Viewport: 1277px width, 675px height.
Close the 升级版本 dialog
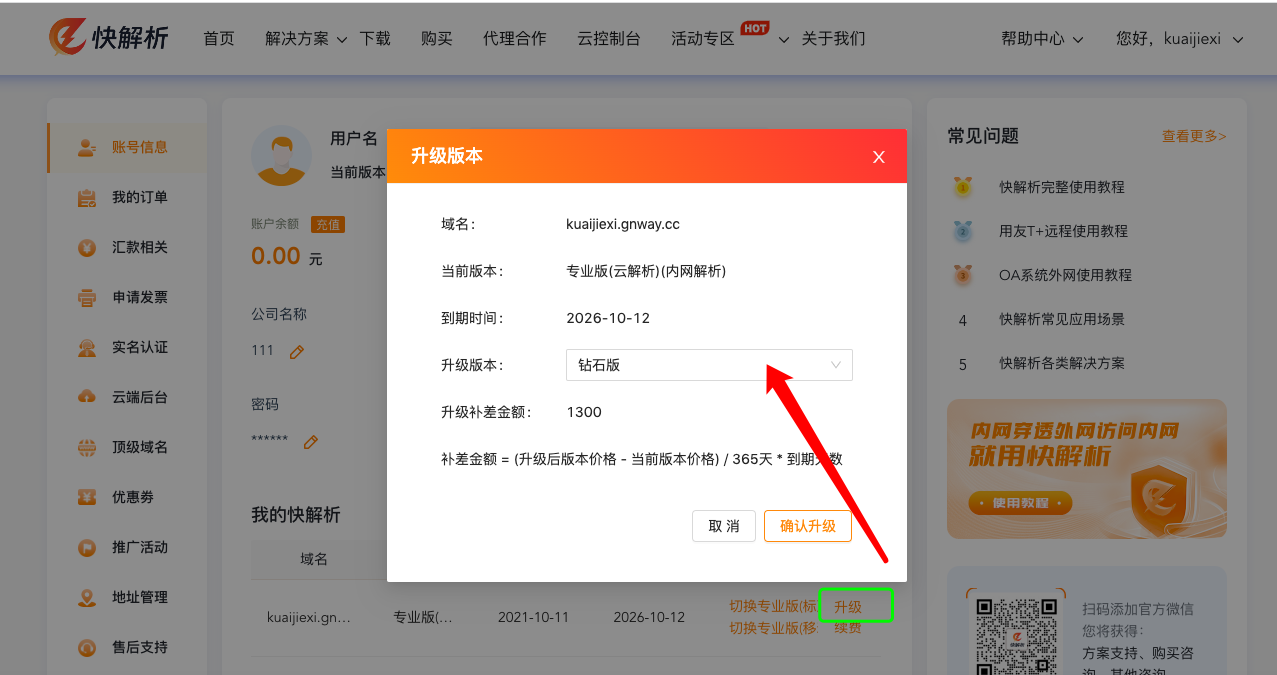(879, 157)
